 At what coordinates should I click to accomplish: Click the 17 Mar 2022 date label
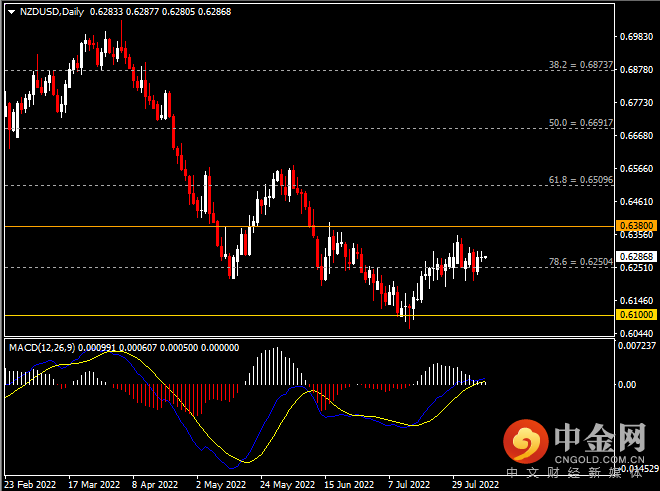[x=94, y=485]
